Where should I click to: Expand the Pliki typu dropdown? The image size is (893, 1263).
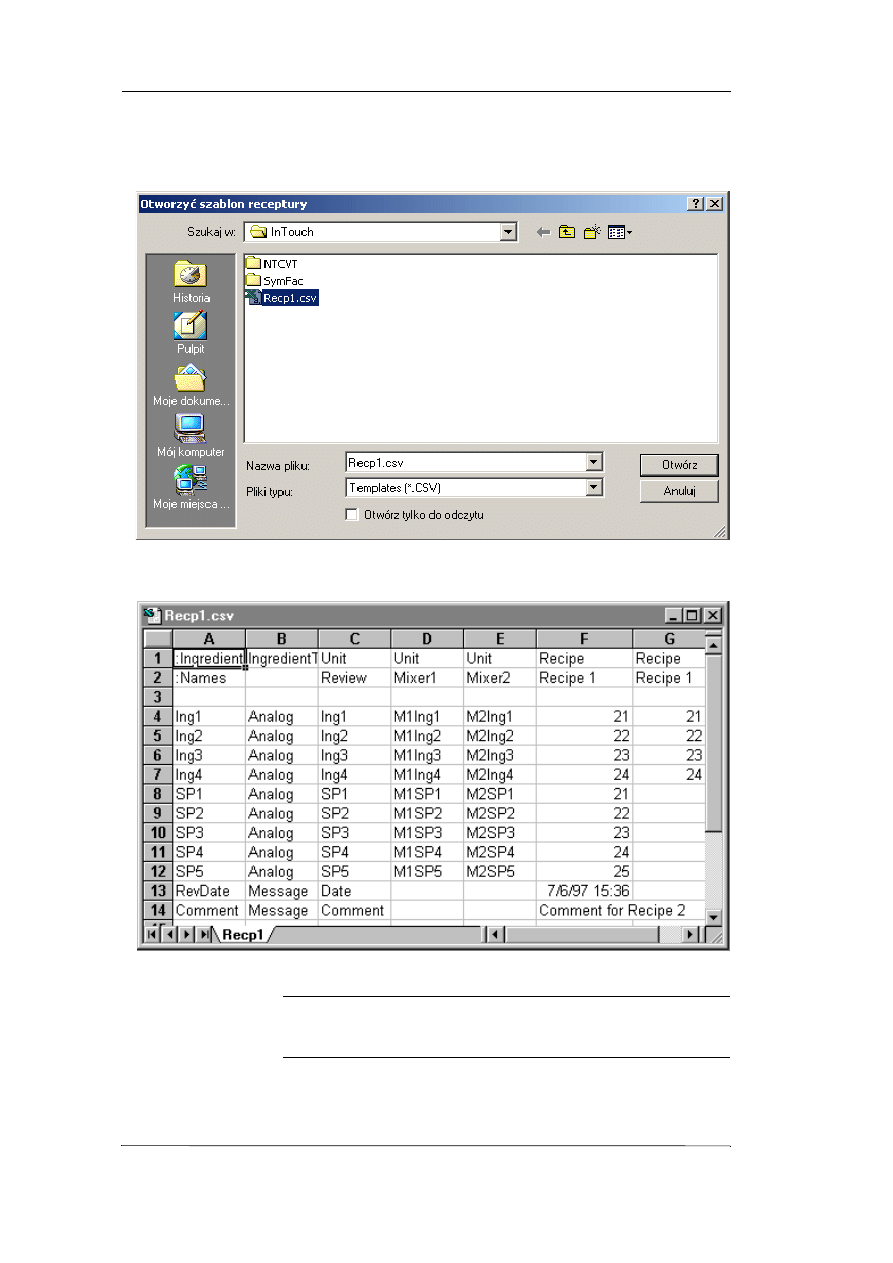tap(595, 488)
